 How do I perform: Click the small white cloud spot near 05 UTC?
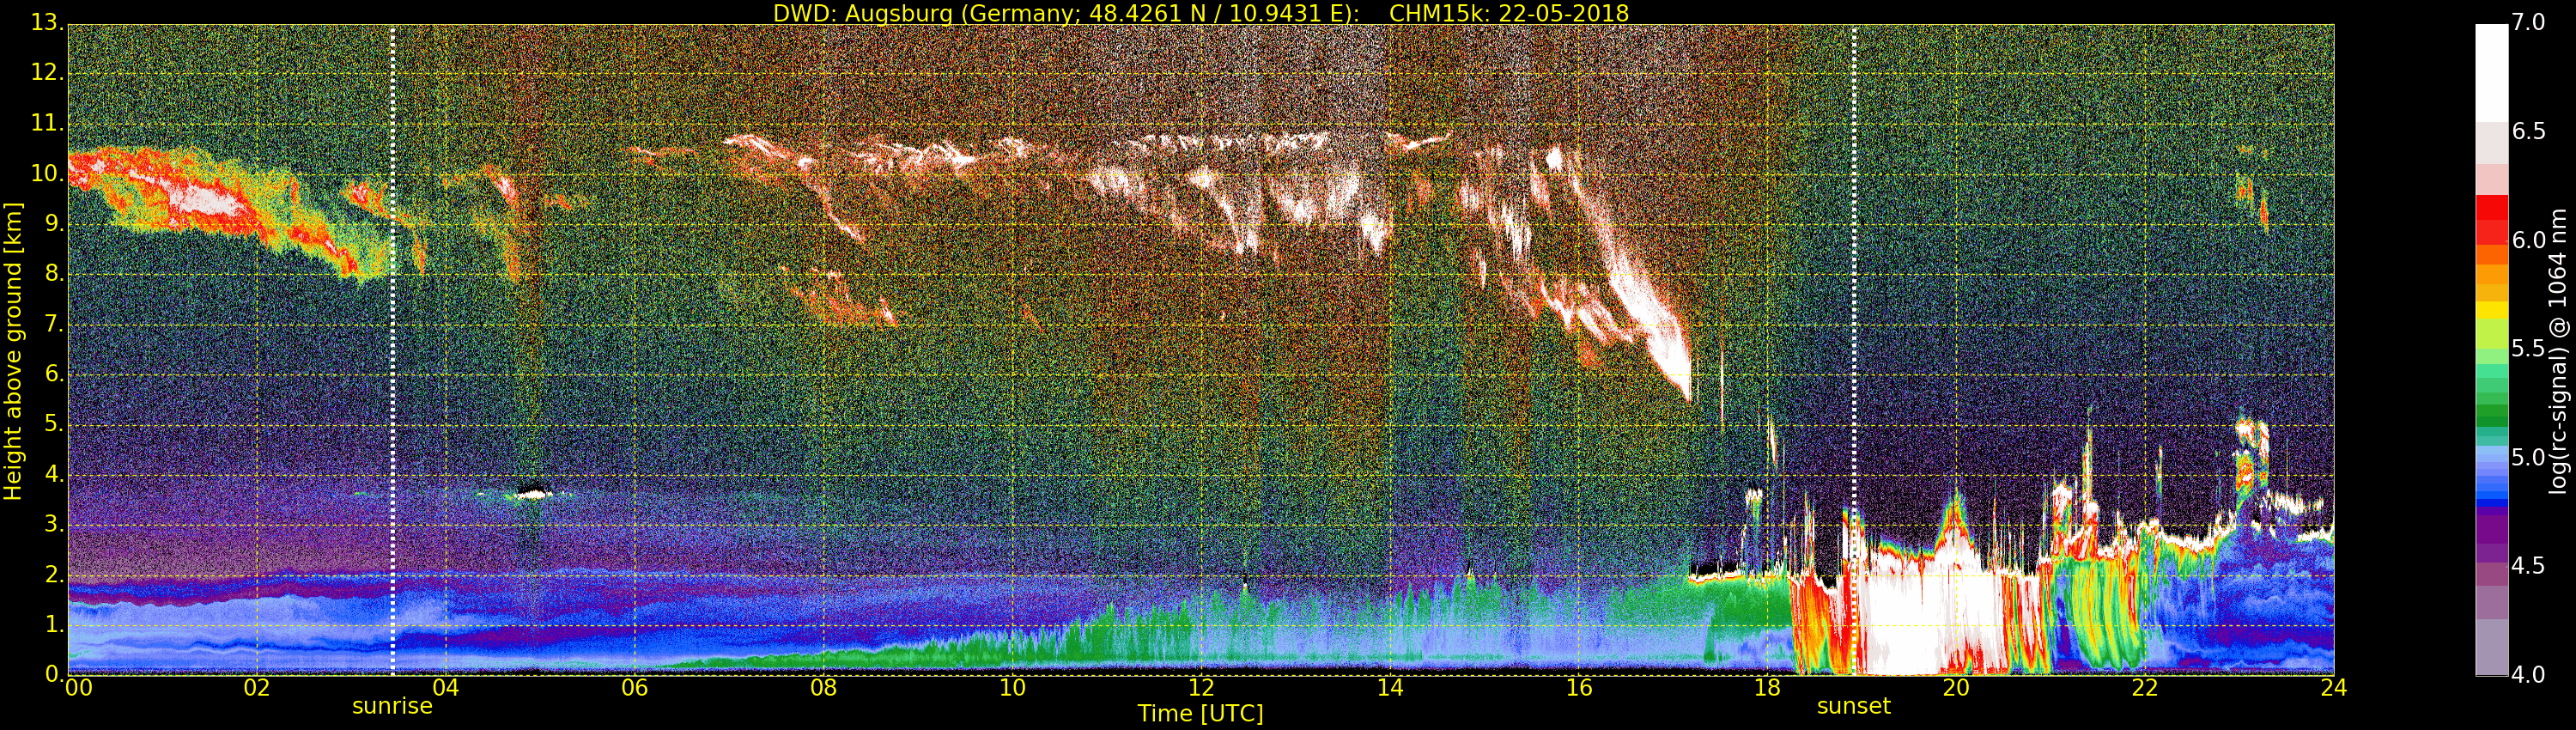534,492
